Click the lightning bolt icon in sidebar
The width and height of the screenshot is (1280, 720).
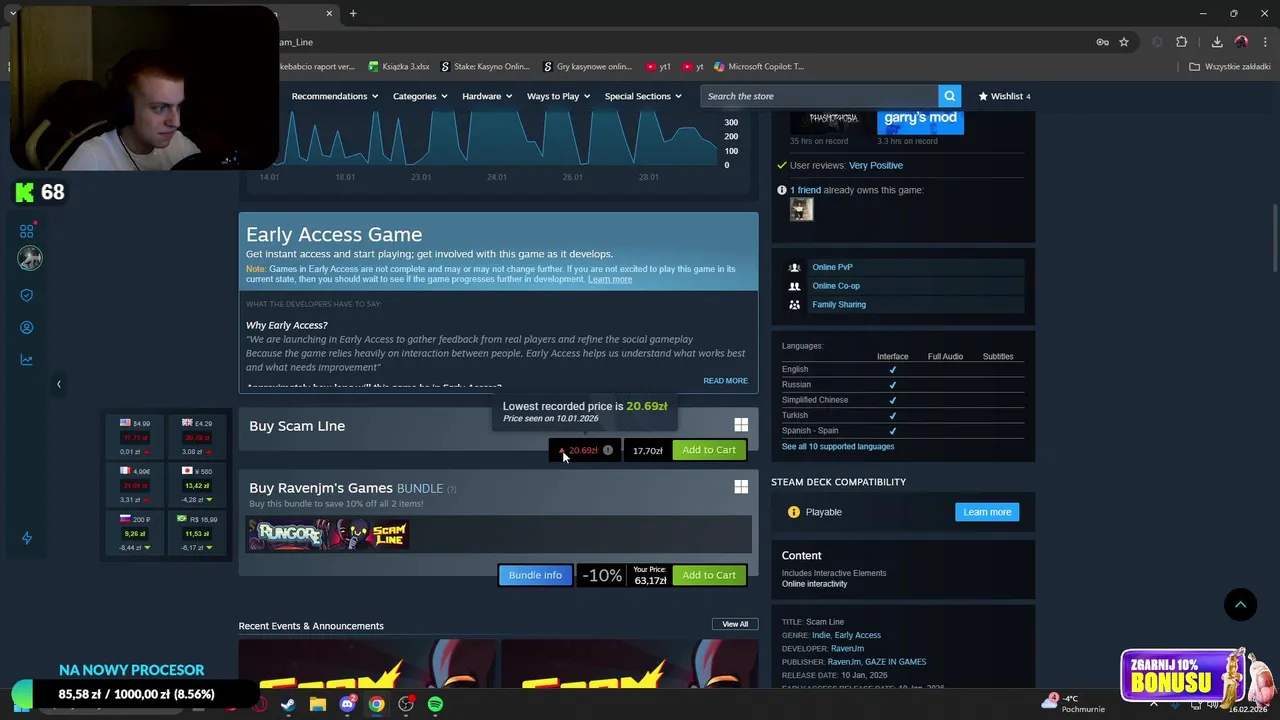(x=27, y=538)
